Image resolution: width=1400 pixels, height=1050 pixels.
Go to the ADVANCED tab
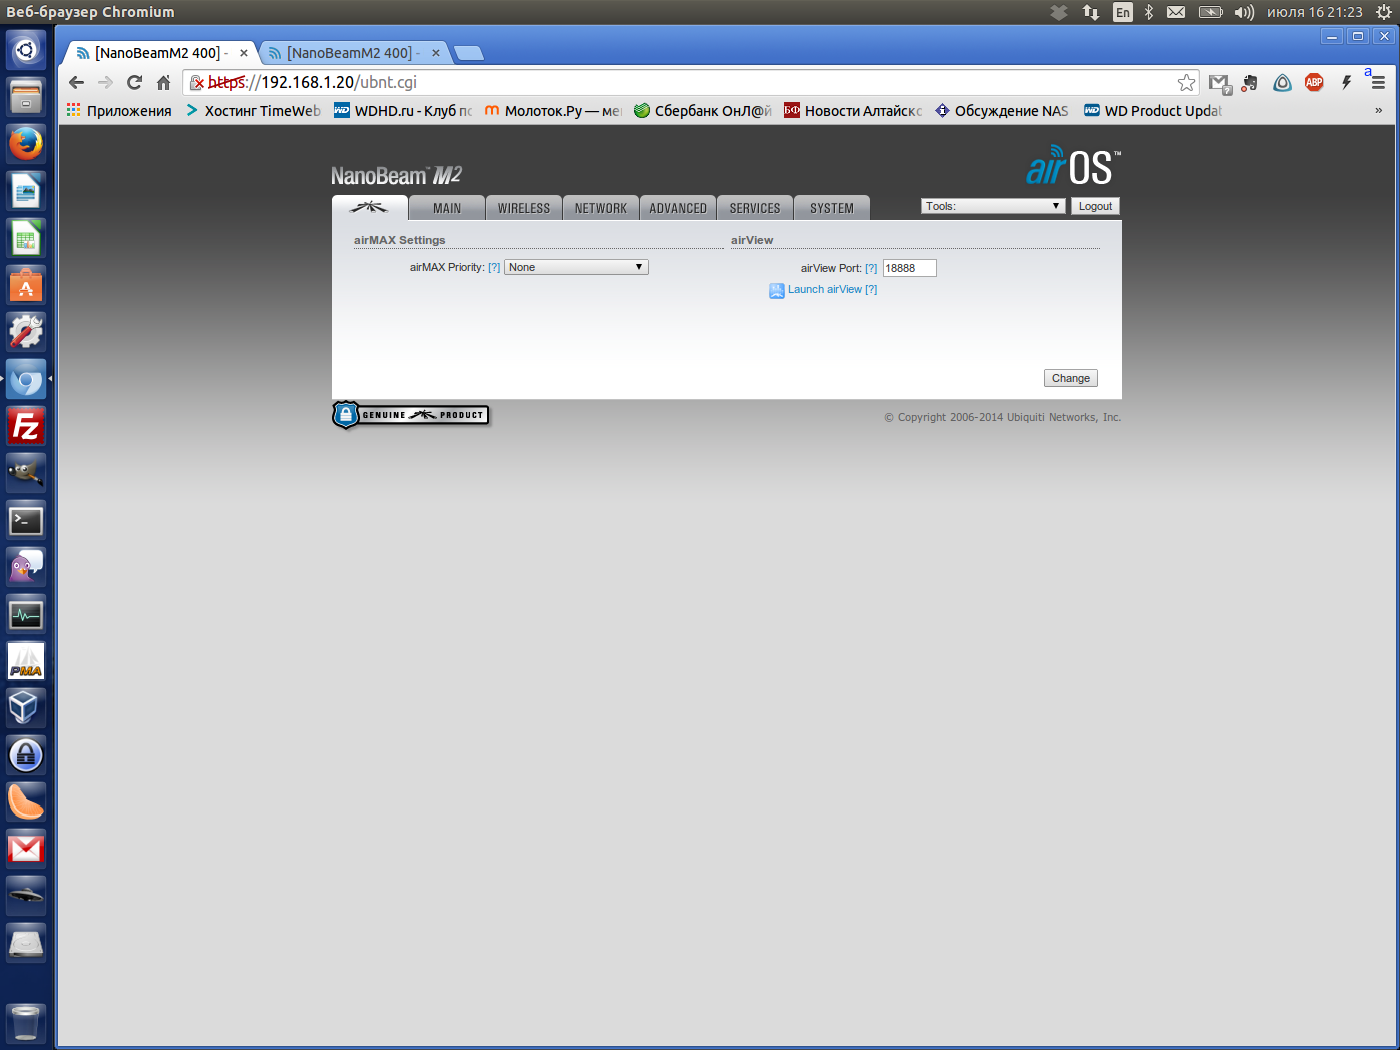(678, 208)
